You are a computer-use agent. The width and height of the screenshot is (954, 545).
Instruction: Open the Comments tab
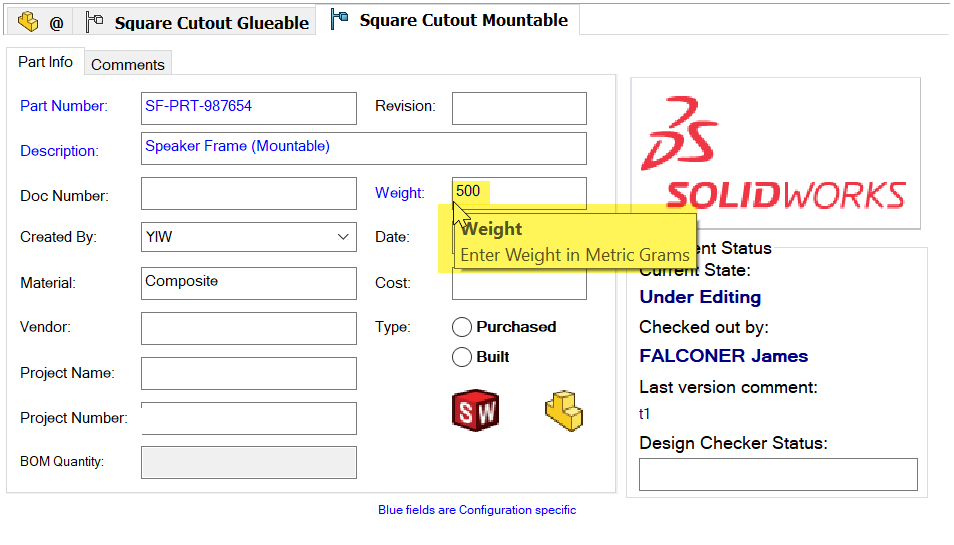(x=128, y=64)
